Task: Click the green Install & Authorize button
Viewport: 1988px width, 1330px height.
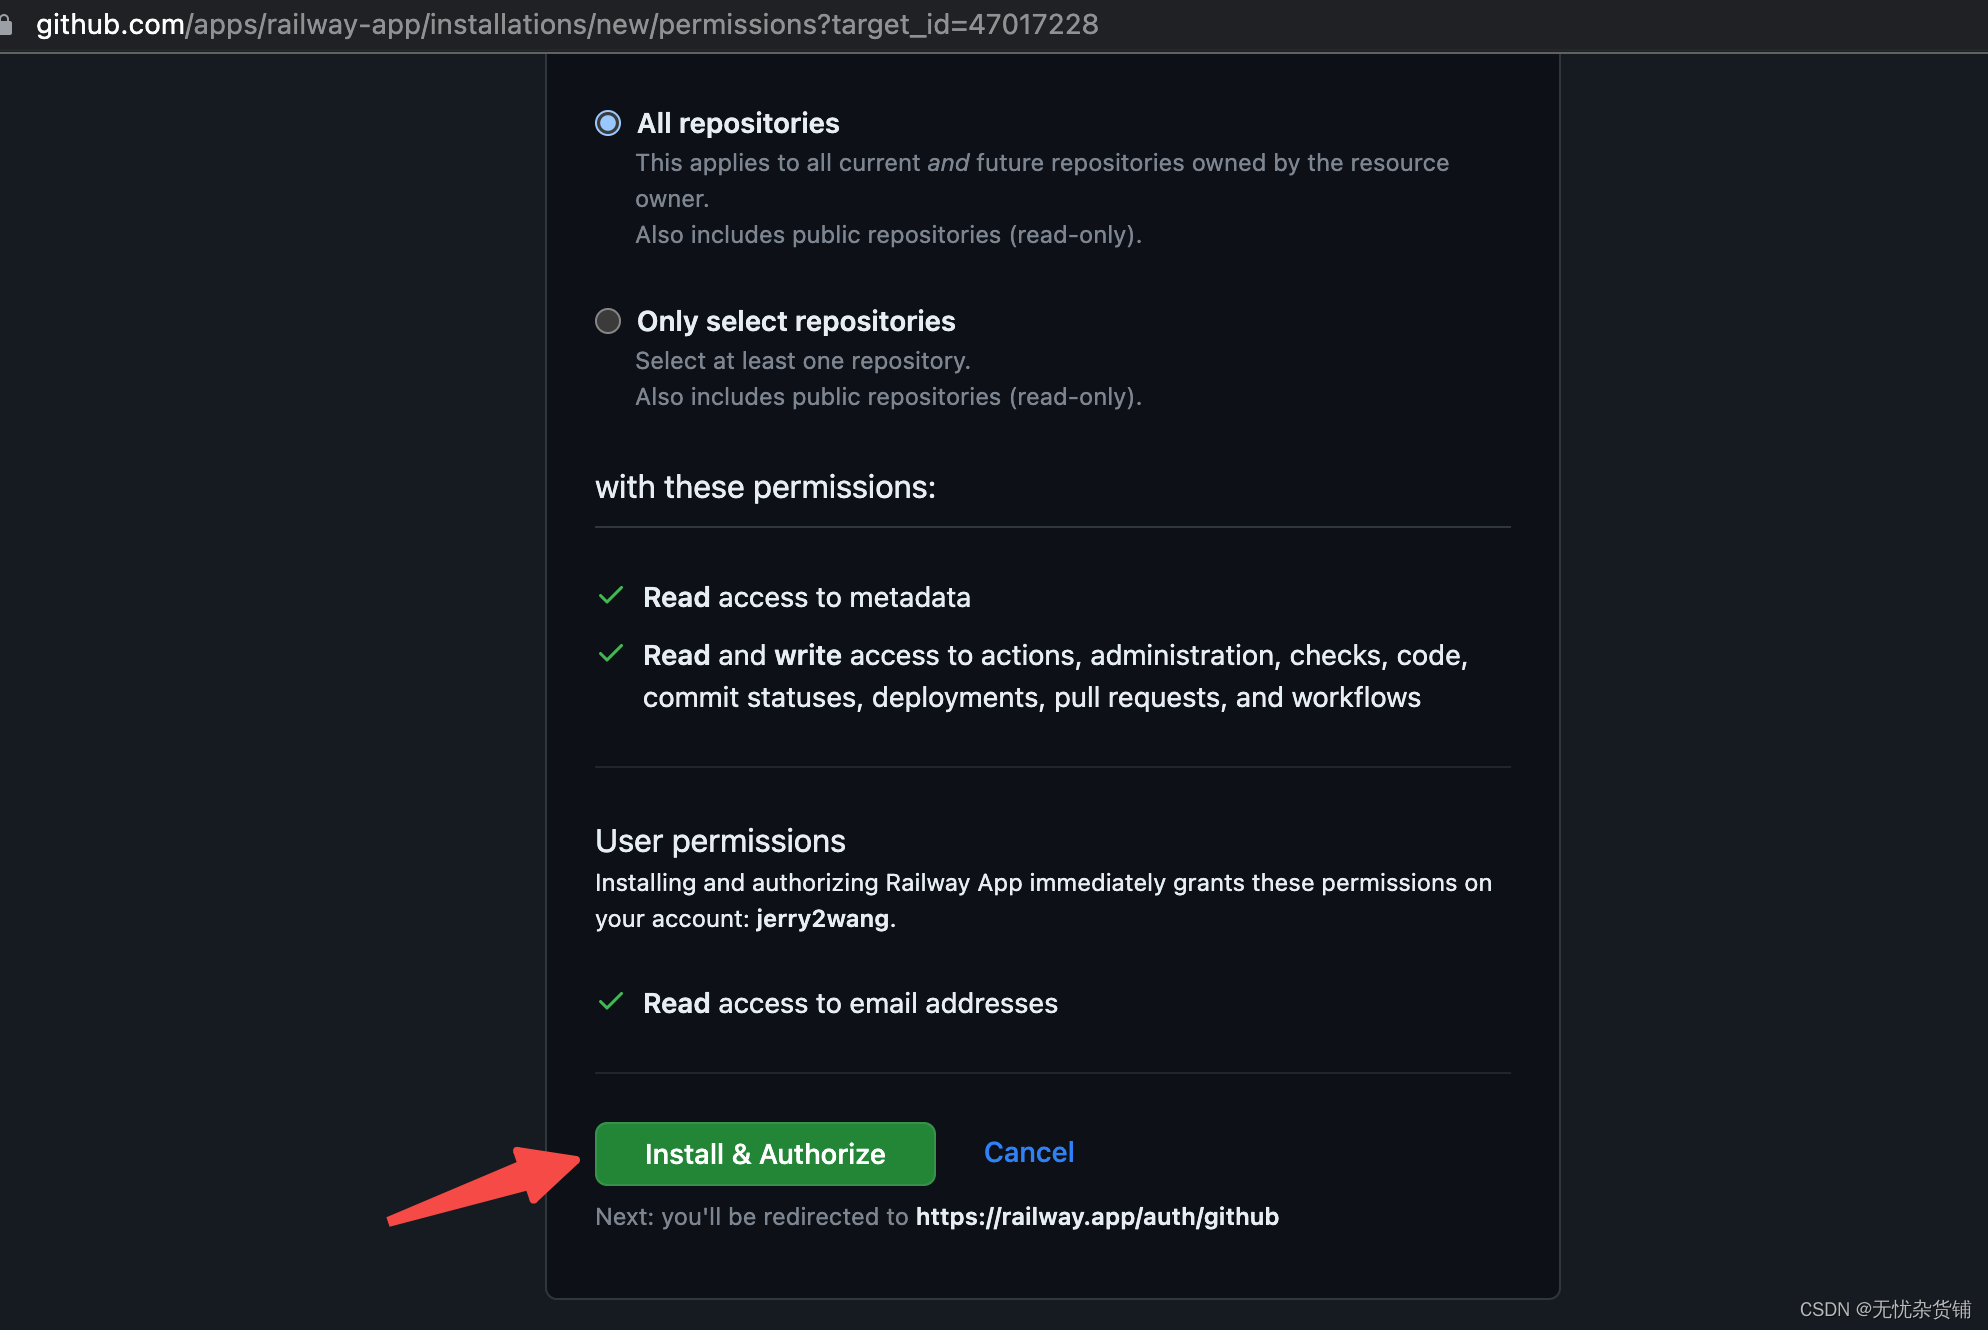Action: click(x=765, y=1153)
